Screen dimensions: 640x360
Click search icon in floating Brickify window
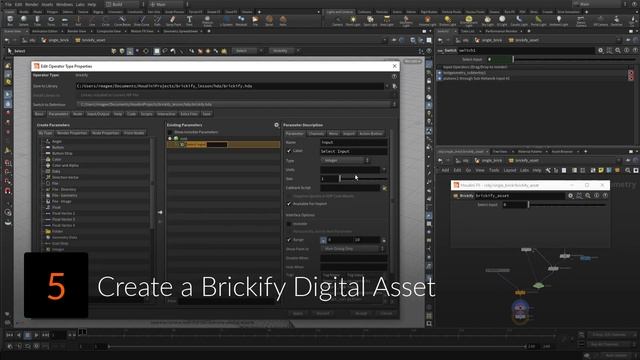click(588, 196)
